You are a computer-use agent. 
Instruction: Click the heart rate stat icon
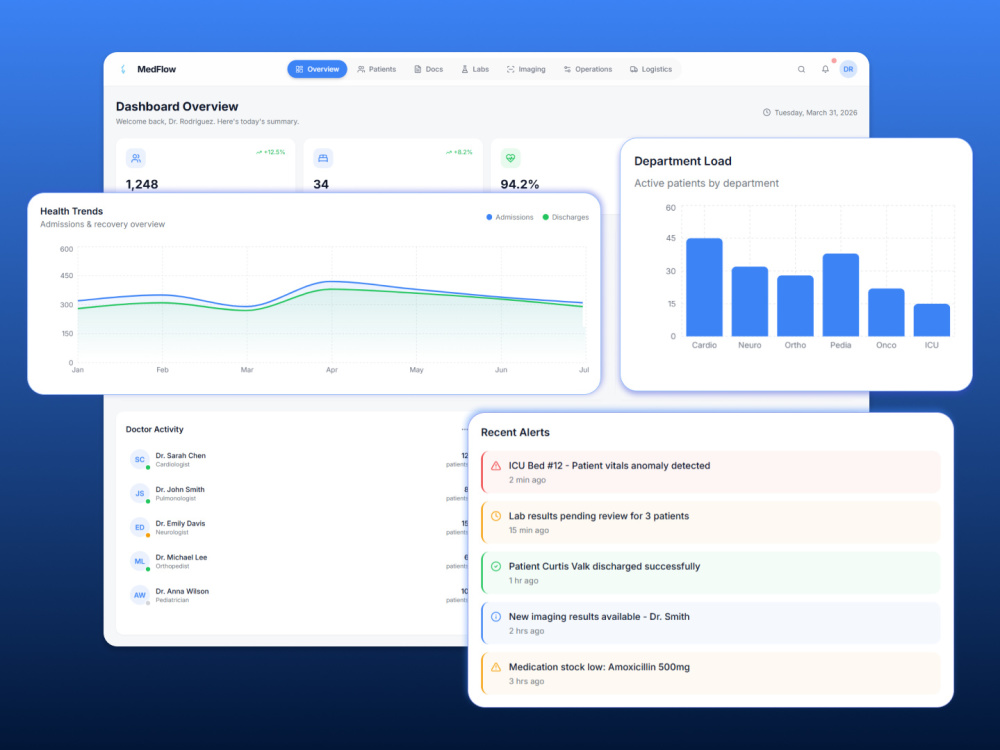tap(510, 158)
